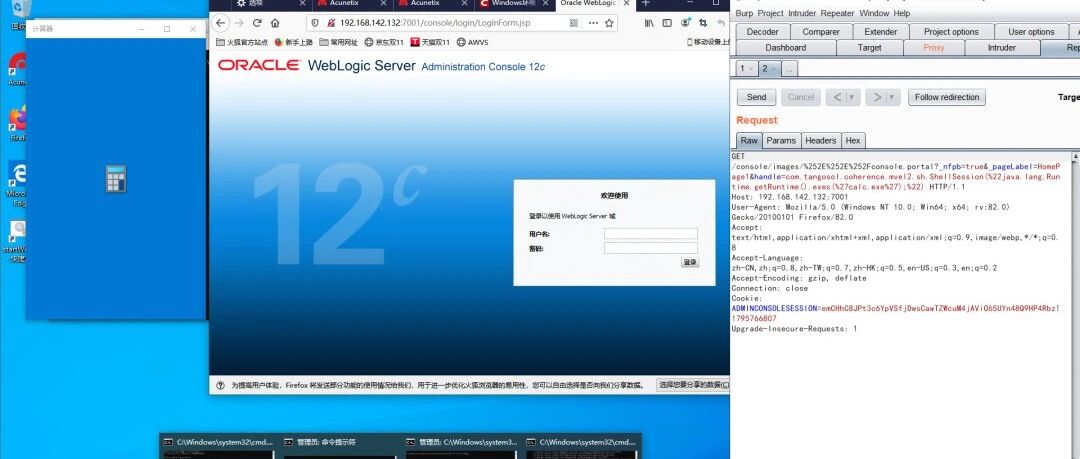Switch to the Comparer tab

click(821, 32)
